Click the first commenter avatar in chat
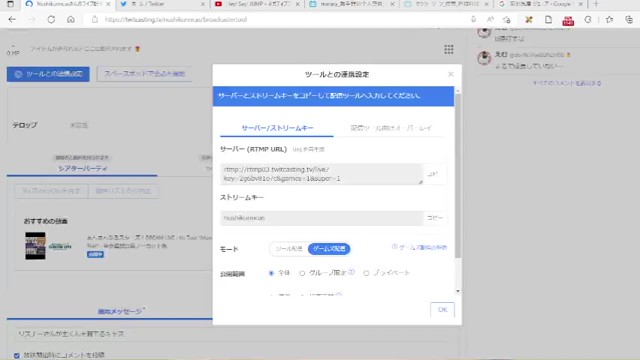Screen dimensions: 640x360 pos(484,33)
